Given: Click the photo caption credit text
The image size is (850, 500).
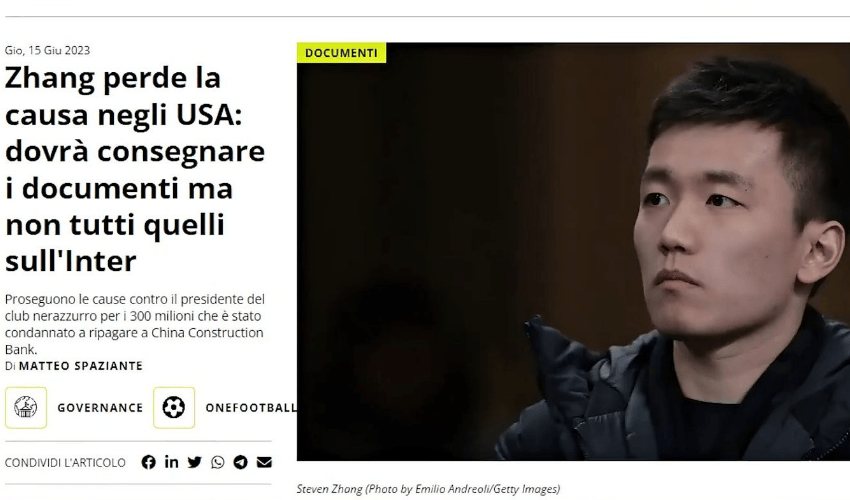Looking at the screenshot, I should coord(428,489).
